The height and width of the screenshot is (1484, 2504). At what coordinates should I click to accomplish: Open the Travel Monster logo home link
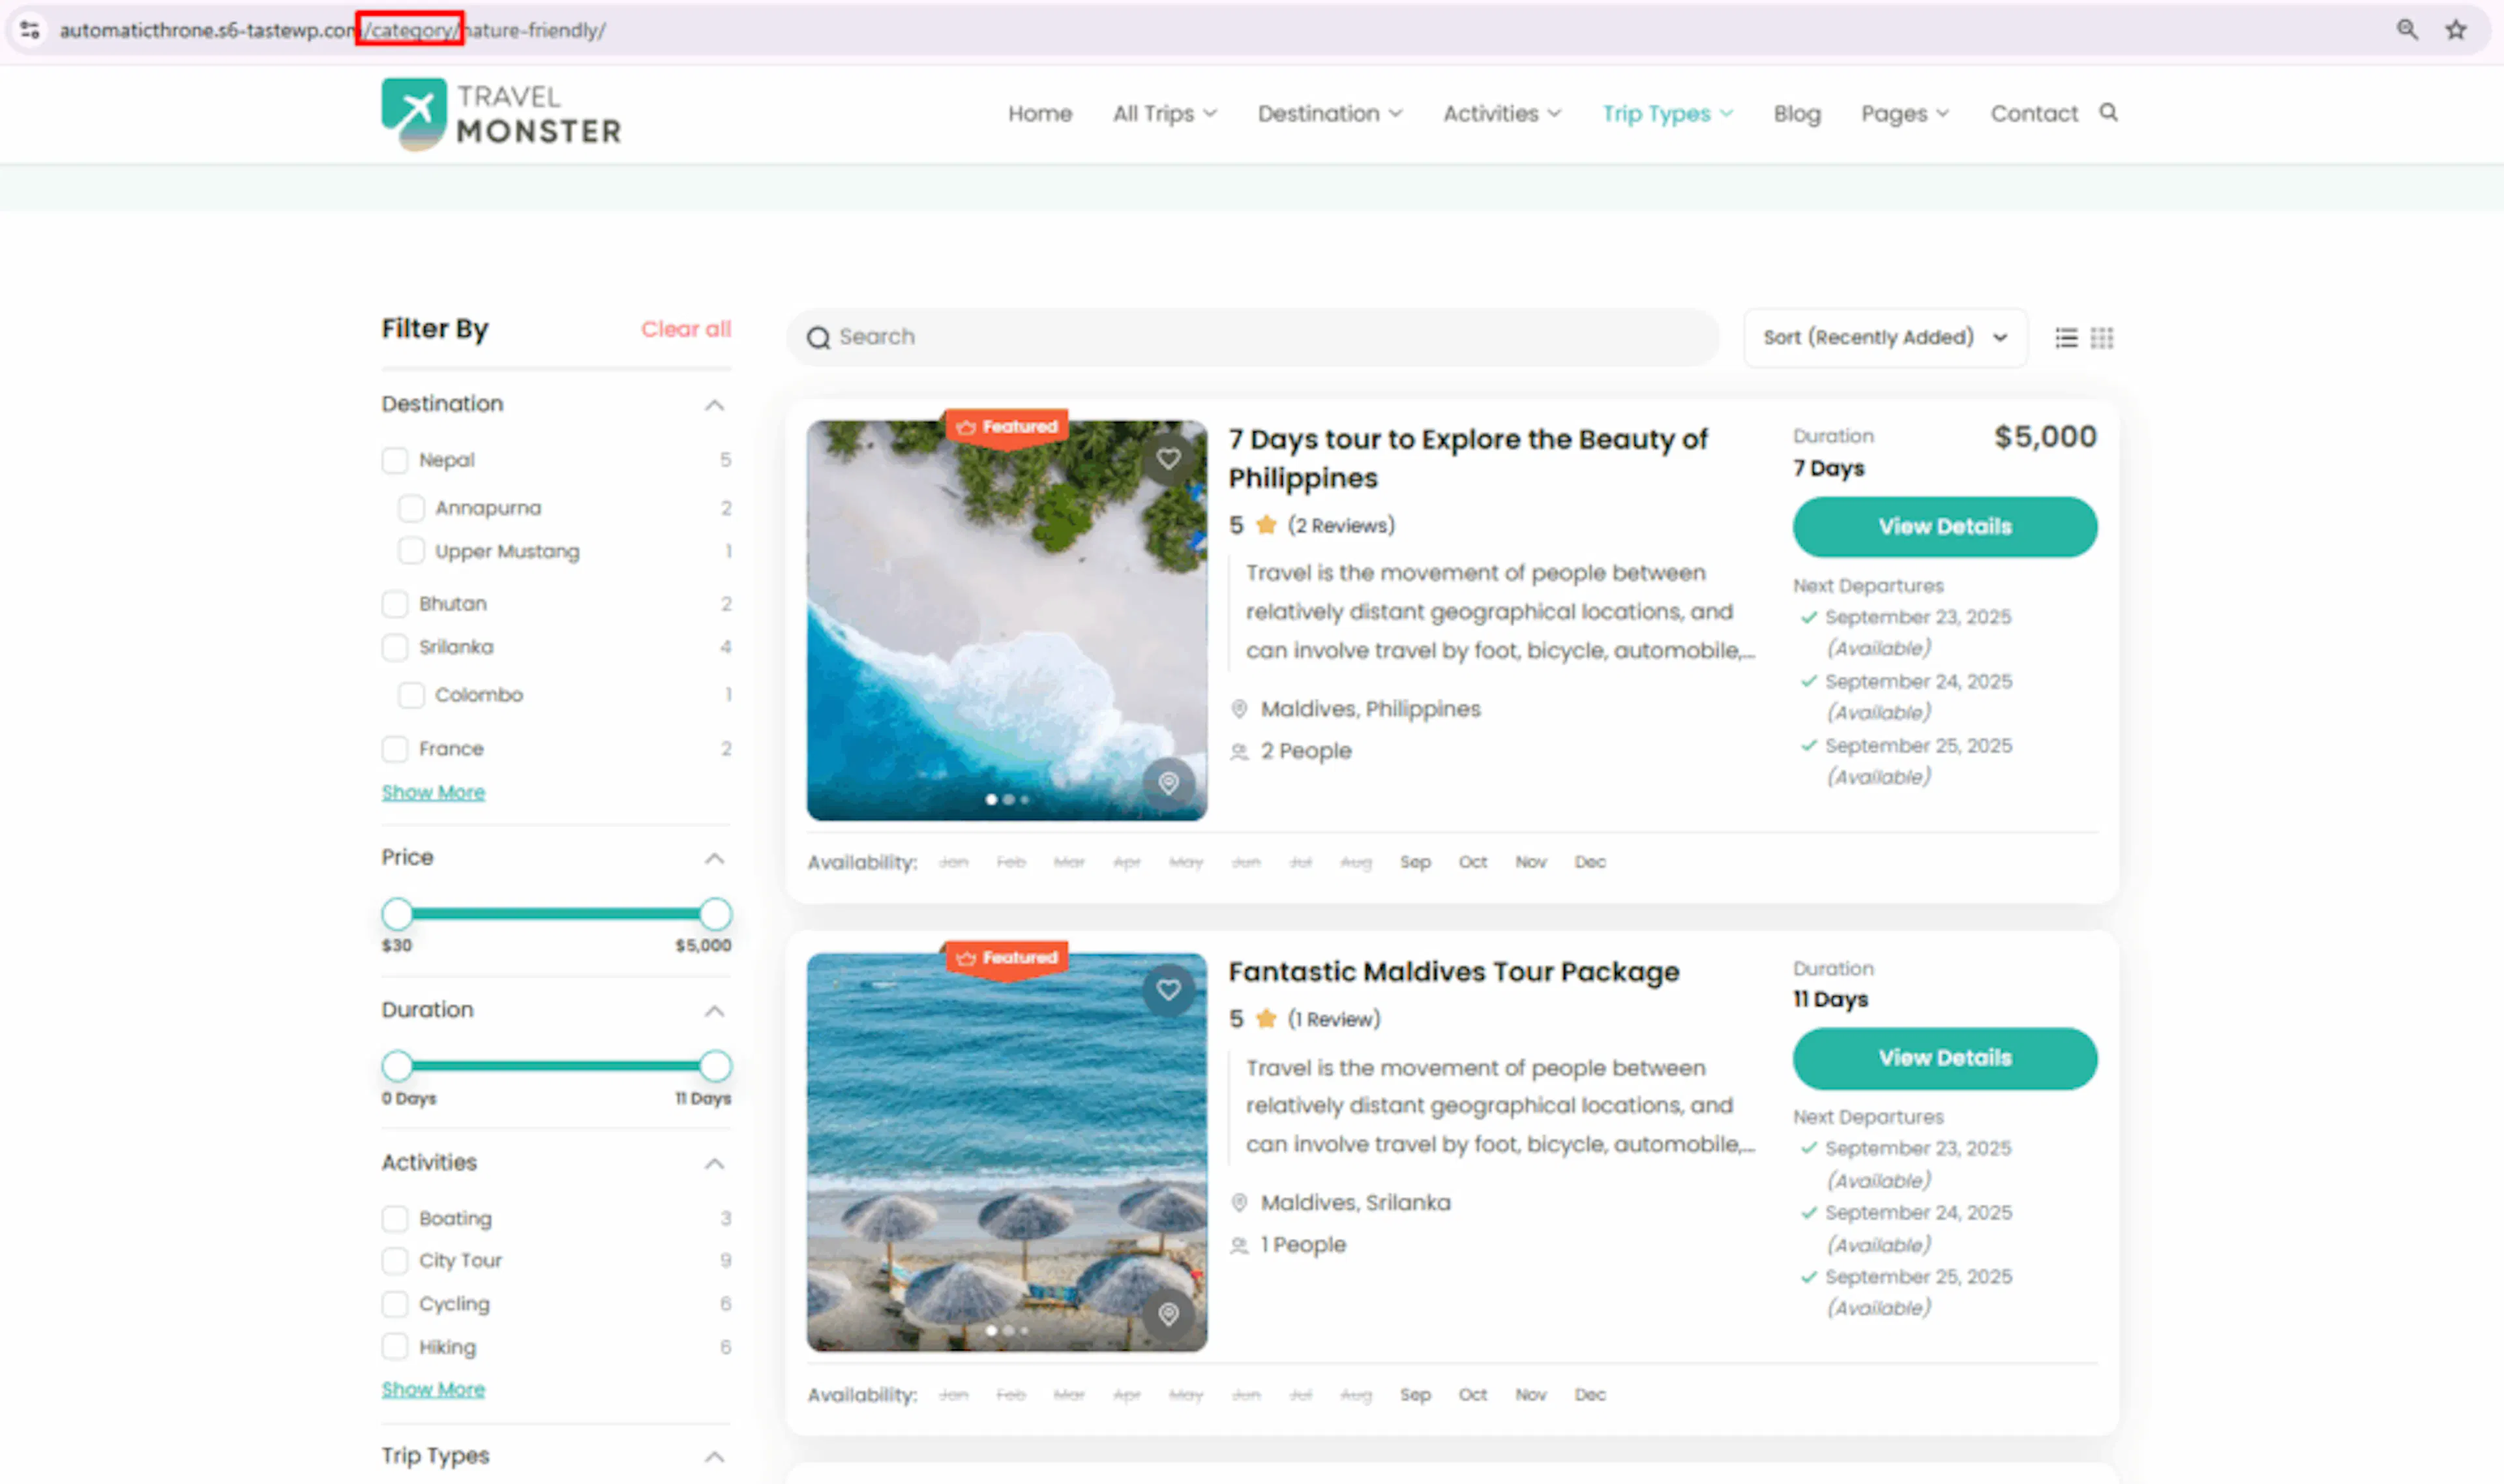pos(501,115)
